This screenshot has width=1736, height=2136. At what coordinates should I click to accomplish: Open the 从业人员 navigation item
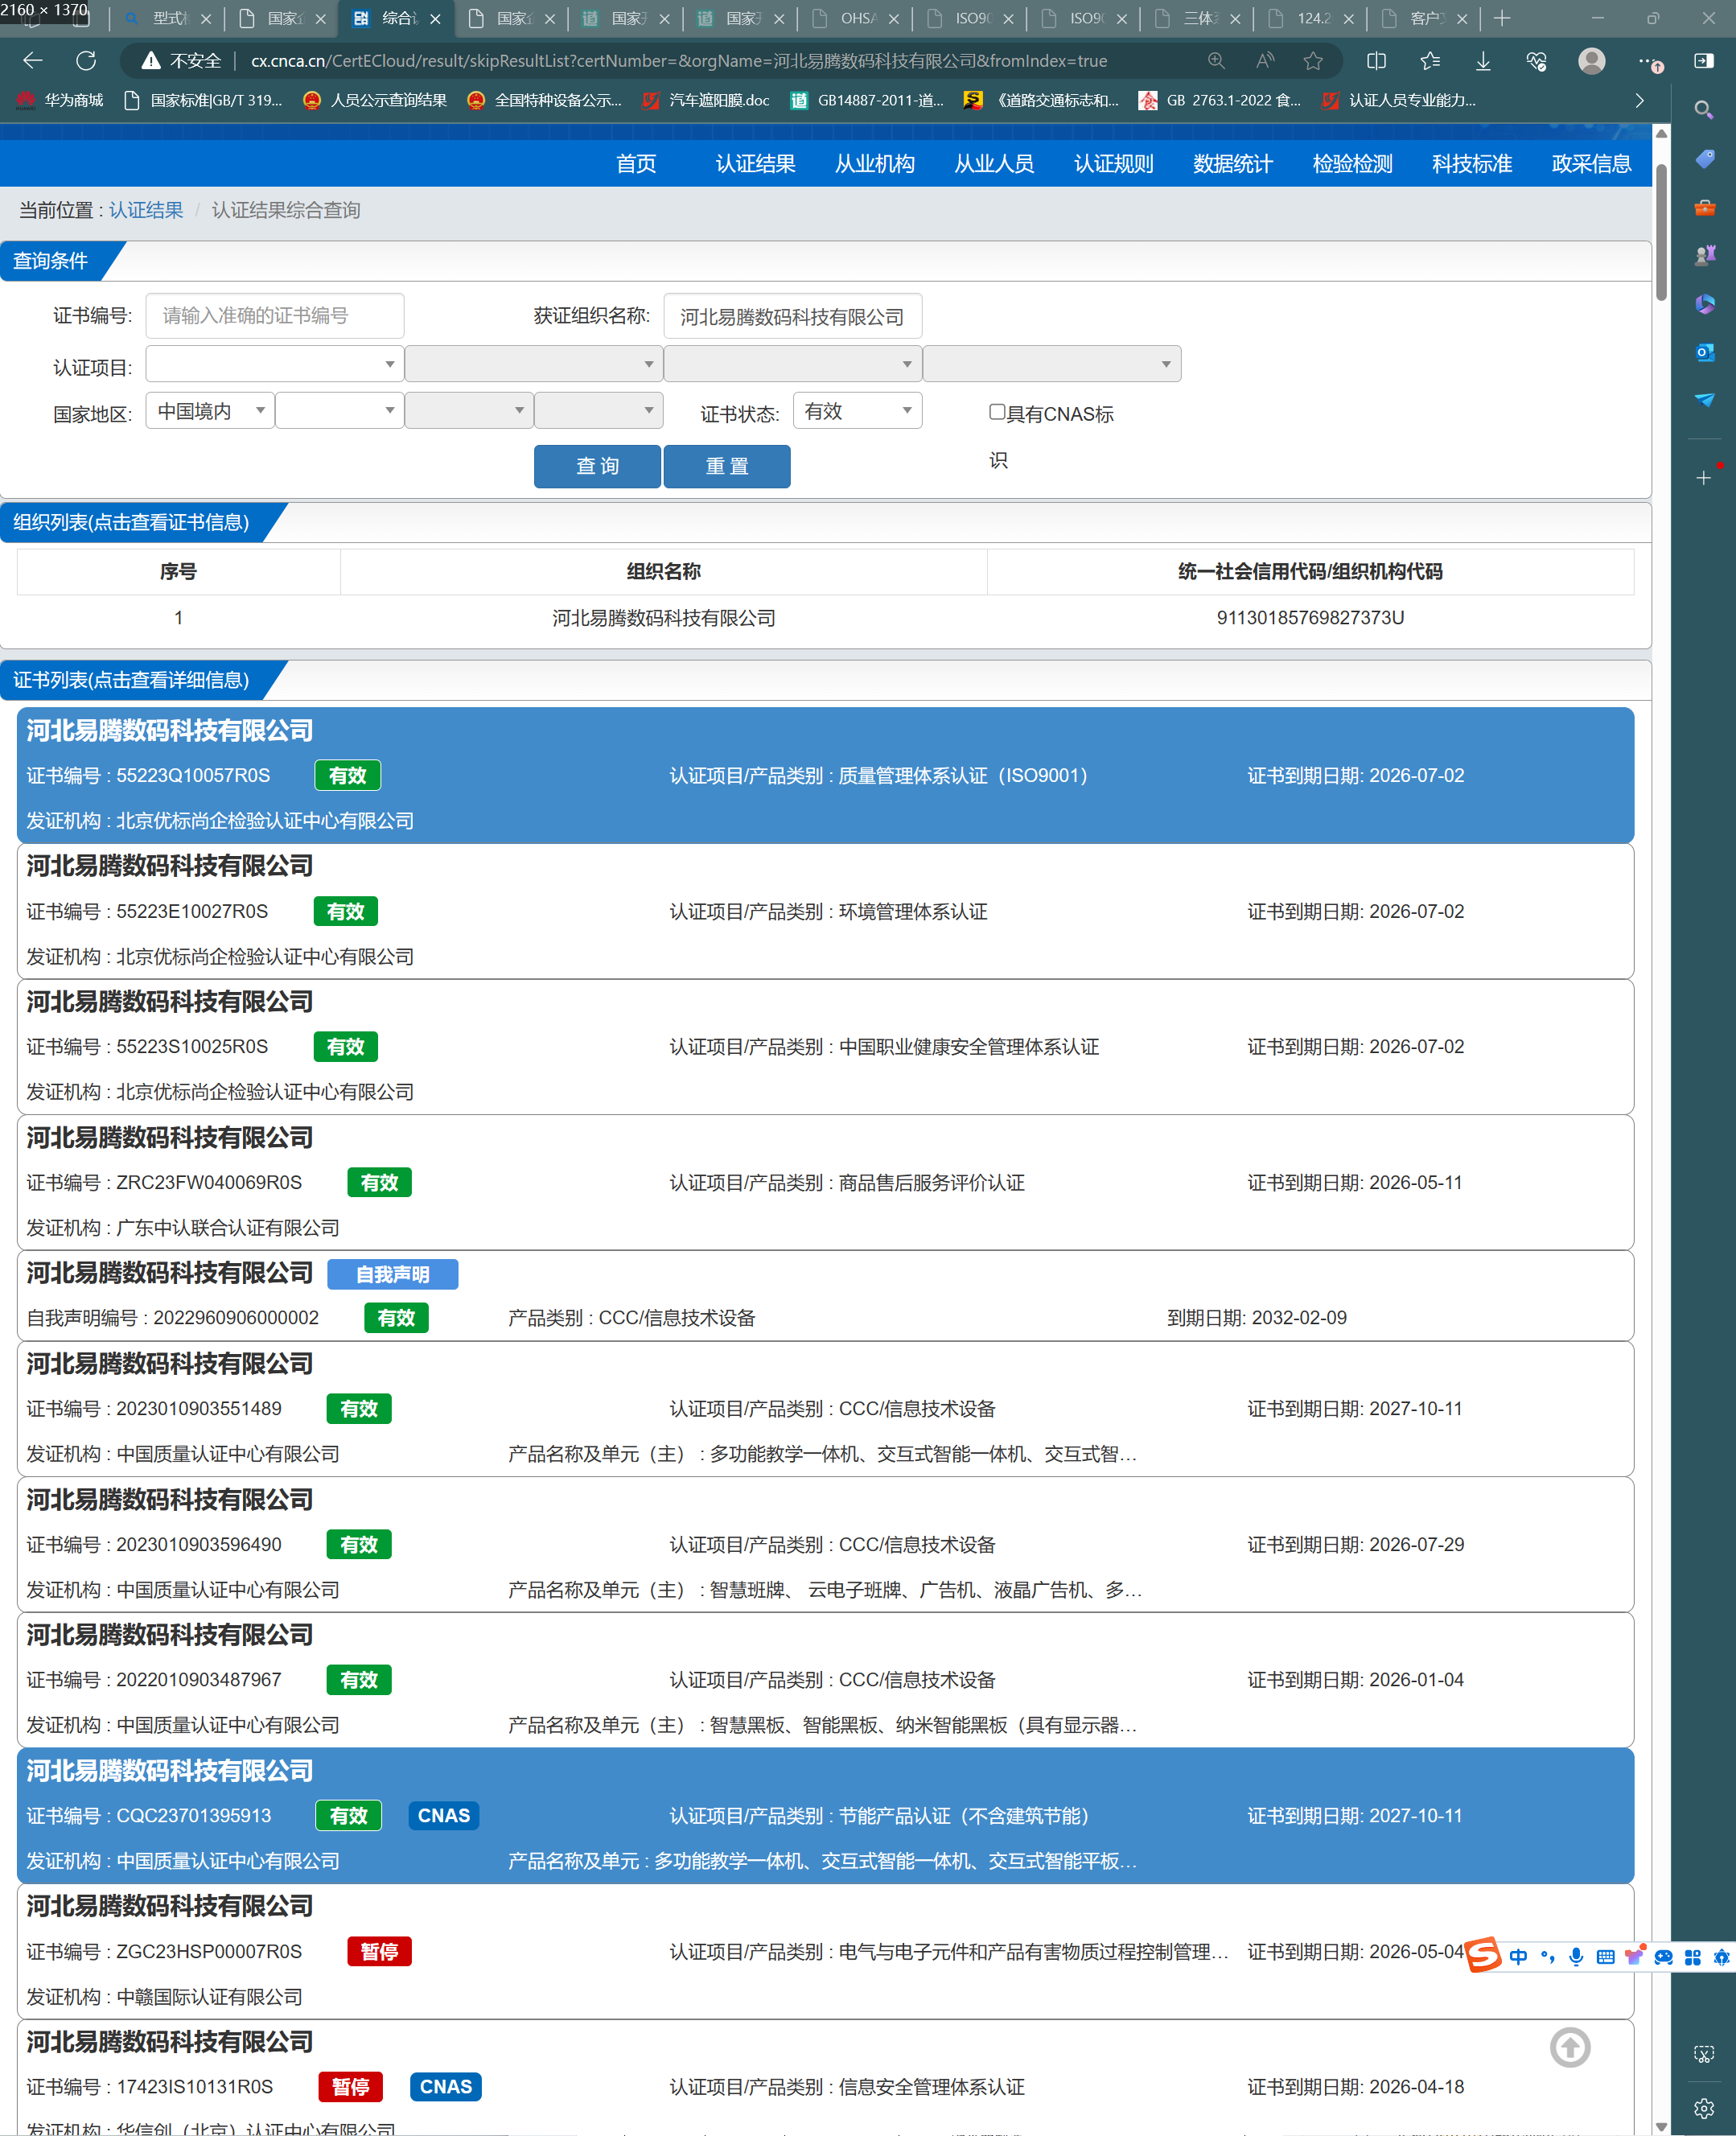pyautogui.click(x=994, y=163)
